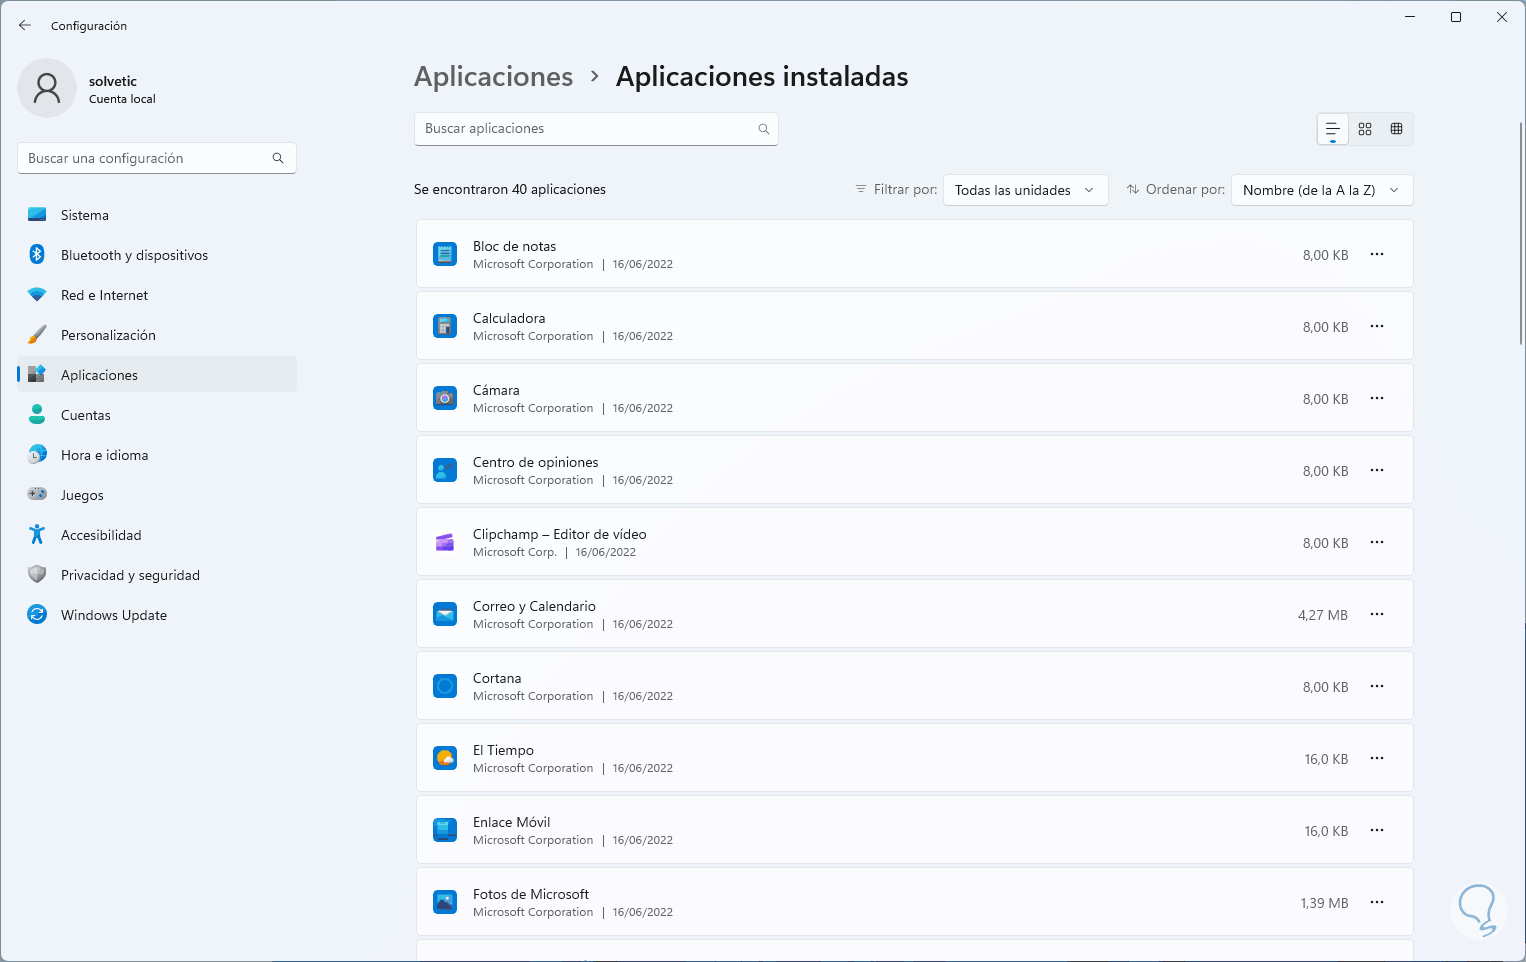Click the Fotos de Microsoft app name
Viewport: 1526px width, 962px height.
coord(531,894)
